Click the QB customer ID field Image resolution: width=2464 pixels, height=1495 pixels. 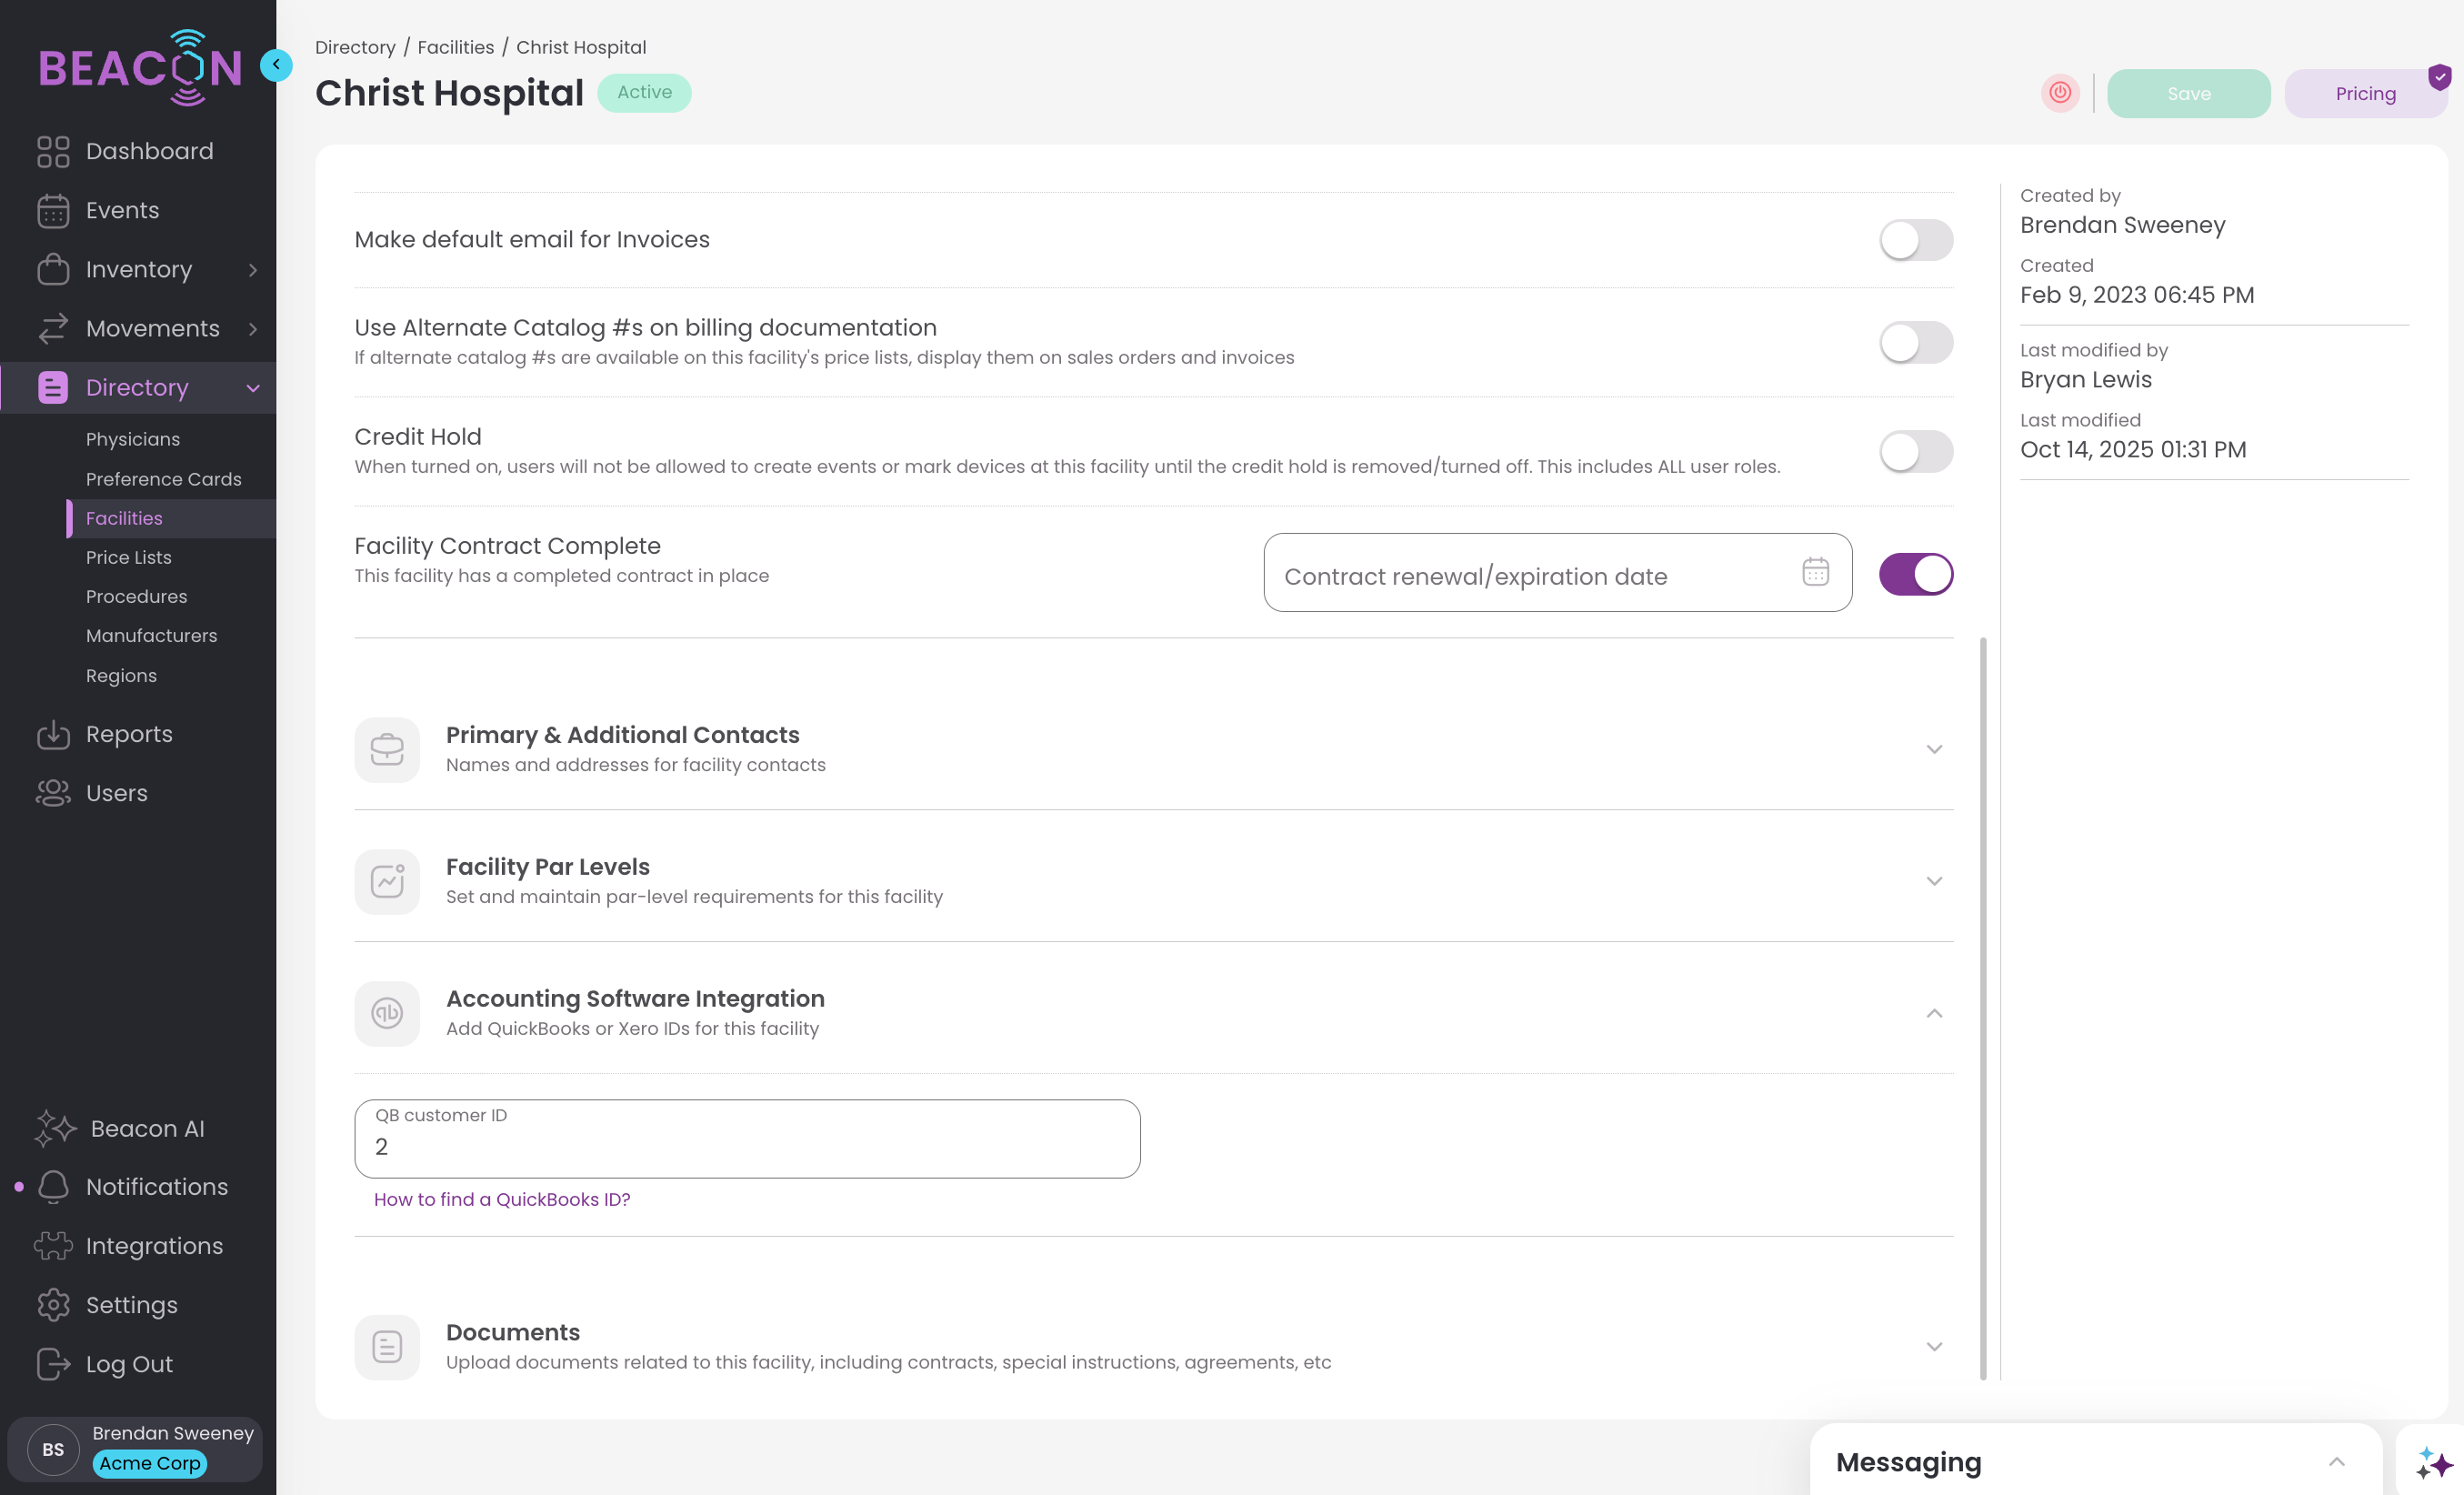click(746, 1146)
